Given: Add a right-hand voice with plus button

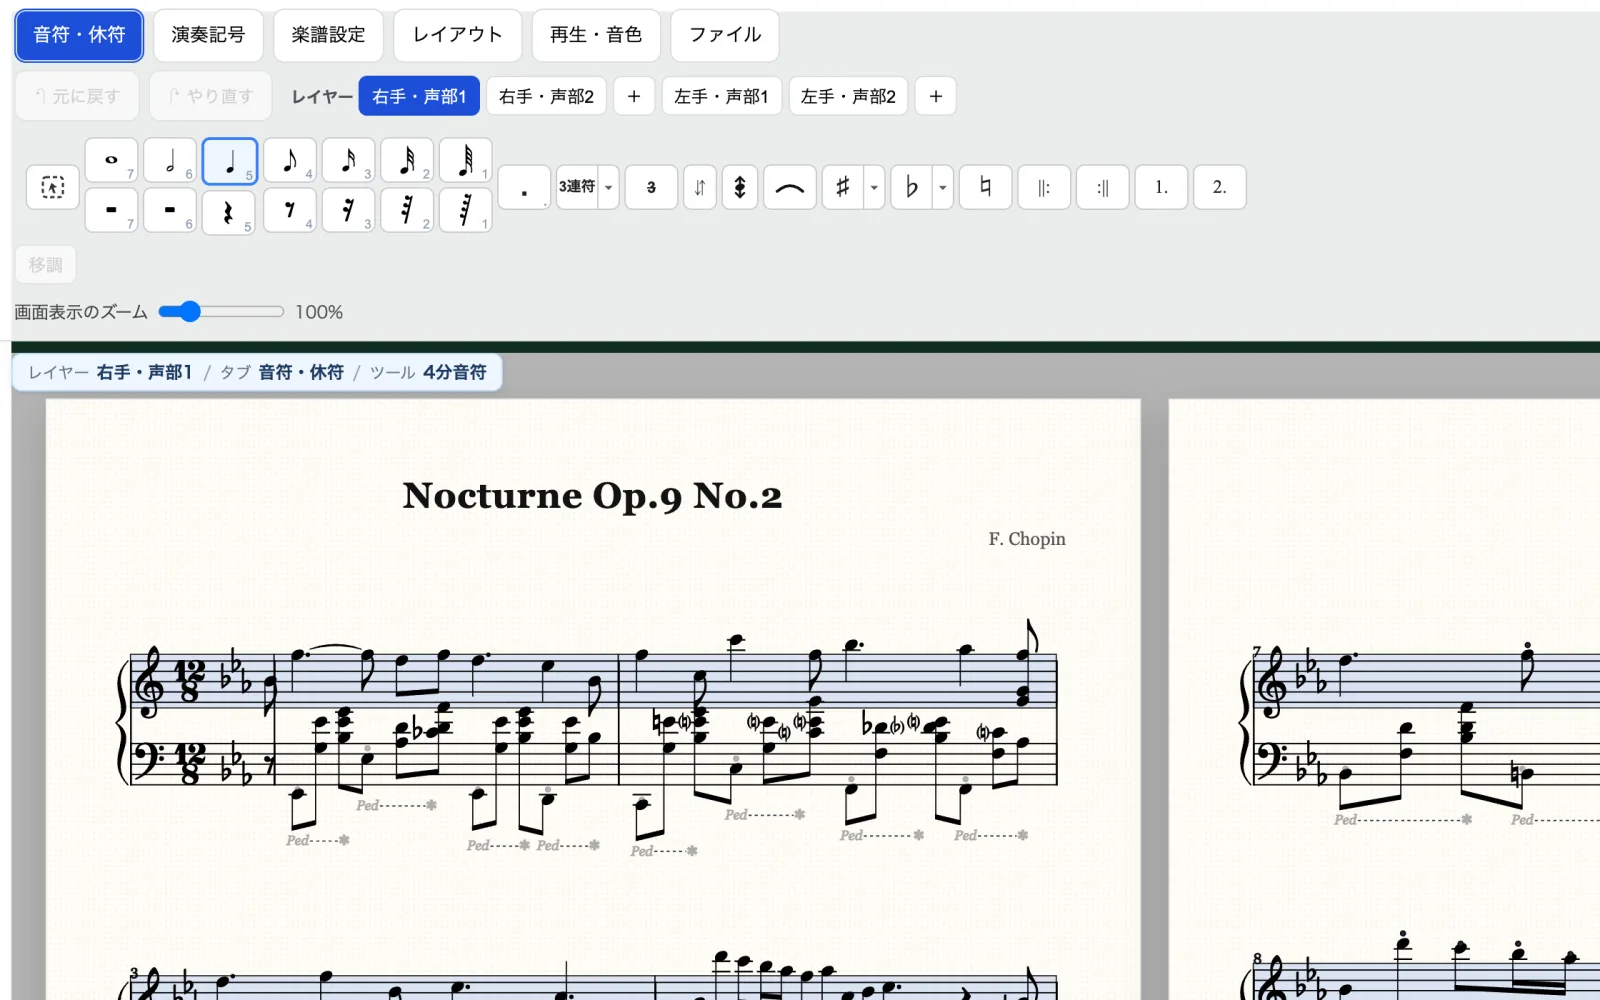Looking at the screenshot, I should coord(634,96).
